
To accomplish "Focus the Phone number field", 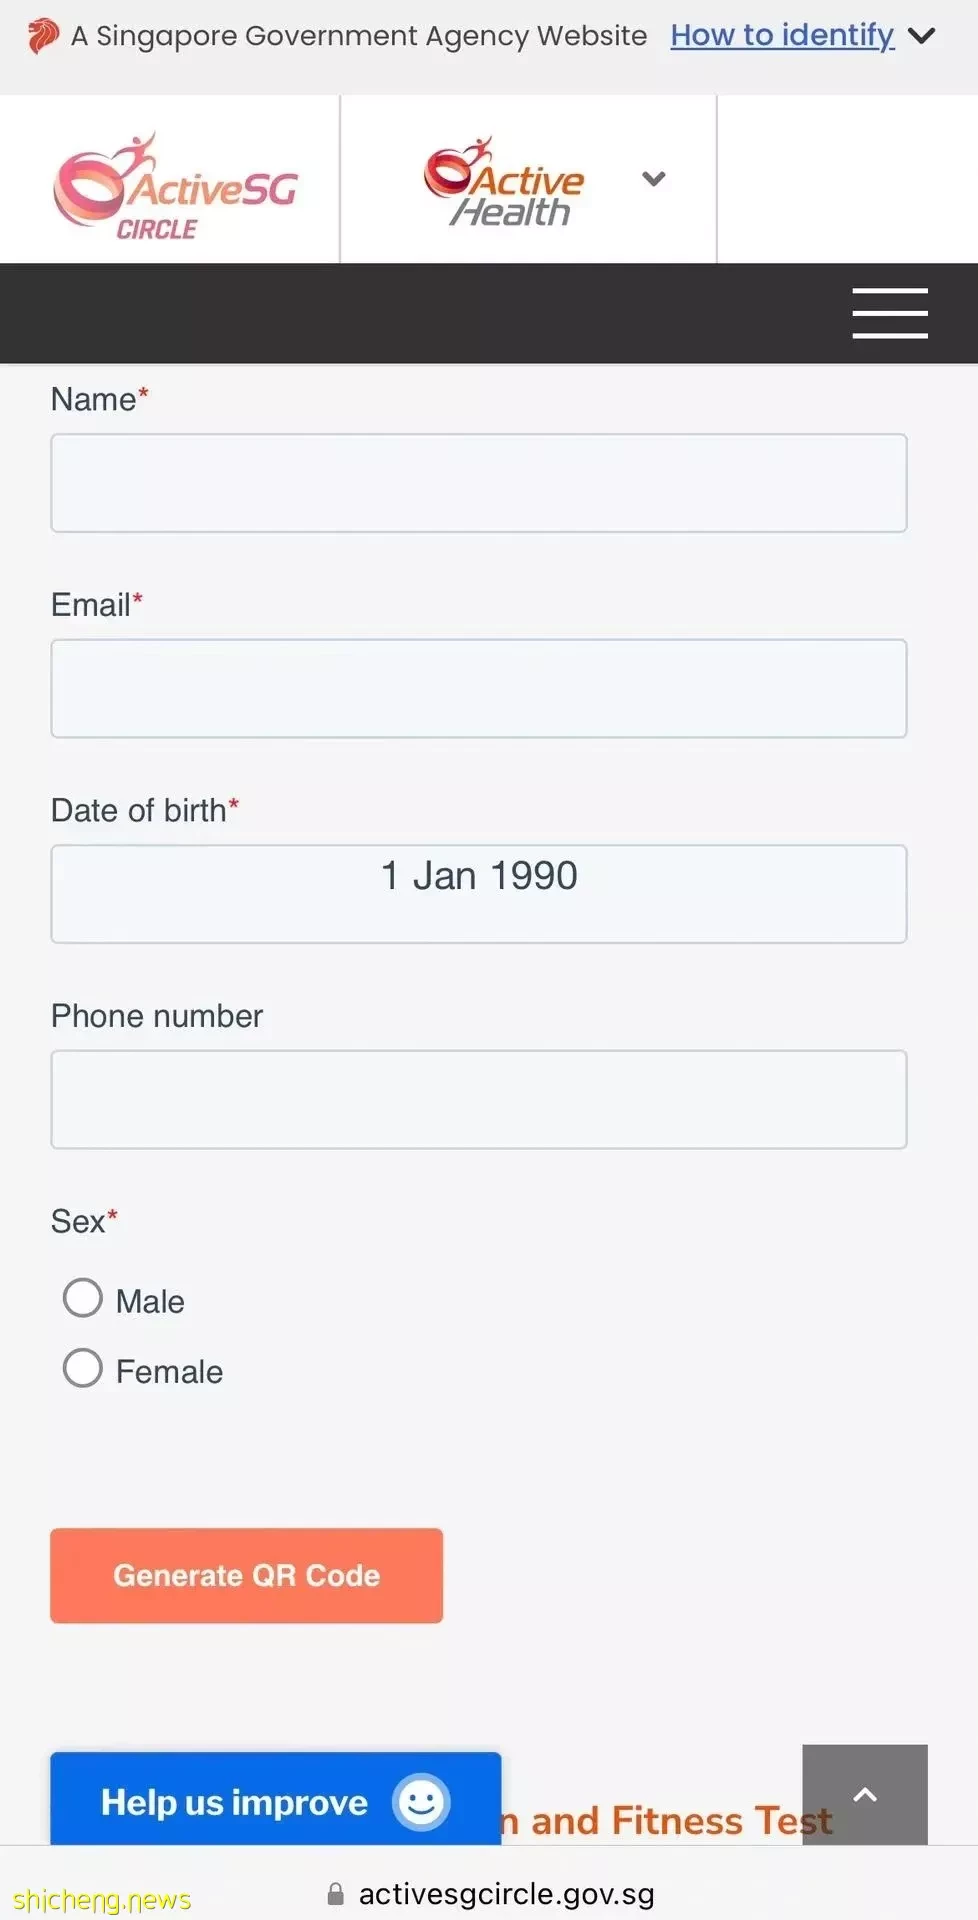I will 479,1100.
